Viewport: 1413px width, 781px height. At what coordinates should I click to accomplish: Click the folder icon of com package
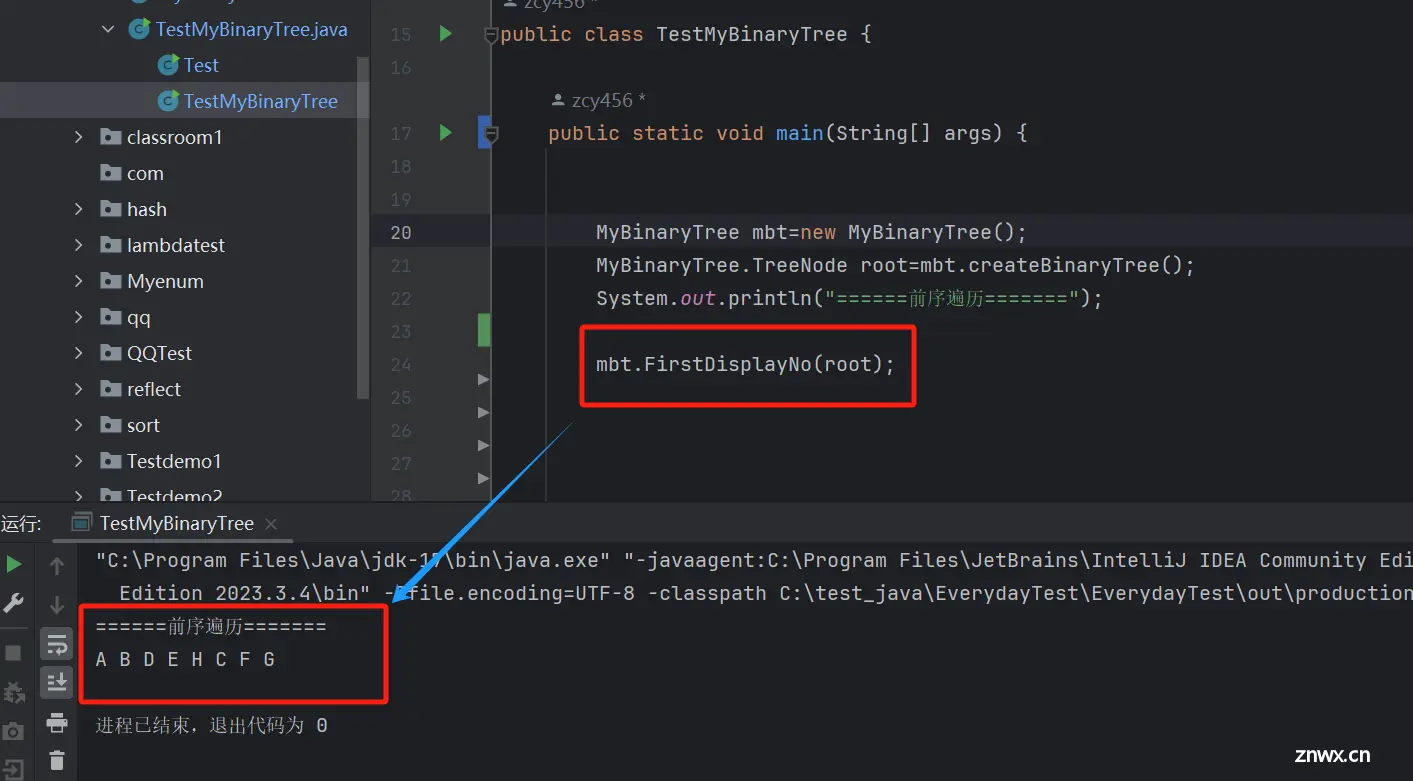(110, 173)
